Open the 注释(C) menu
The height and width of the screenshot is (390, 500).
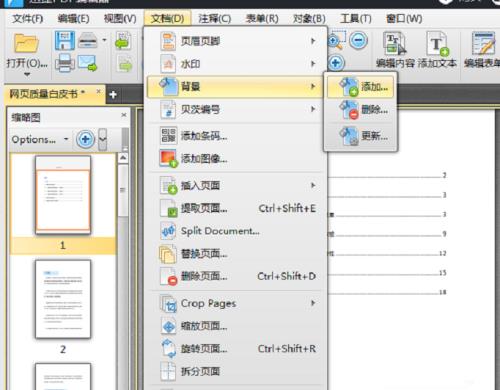pyautogui.click(x=215, y=18)
